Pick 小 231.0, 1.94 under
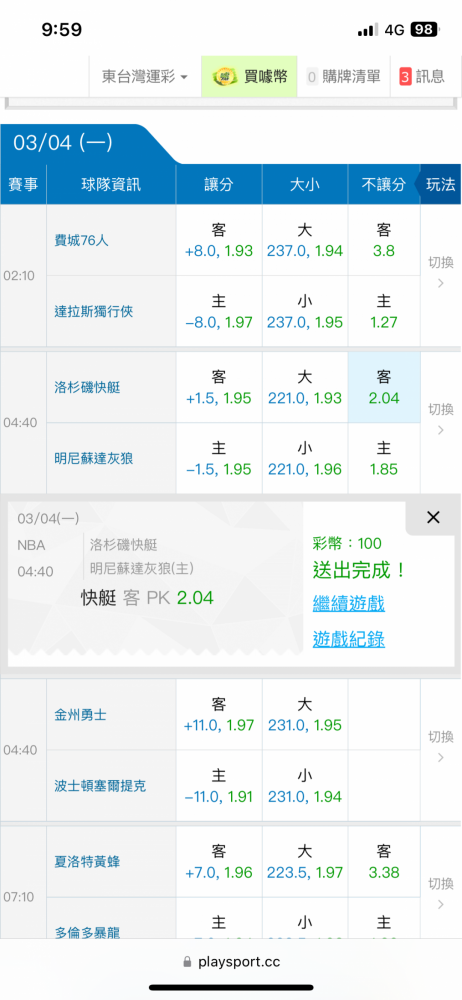 point(305,786)
